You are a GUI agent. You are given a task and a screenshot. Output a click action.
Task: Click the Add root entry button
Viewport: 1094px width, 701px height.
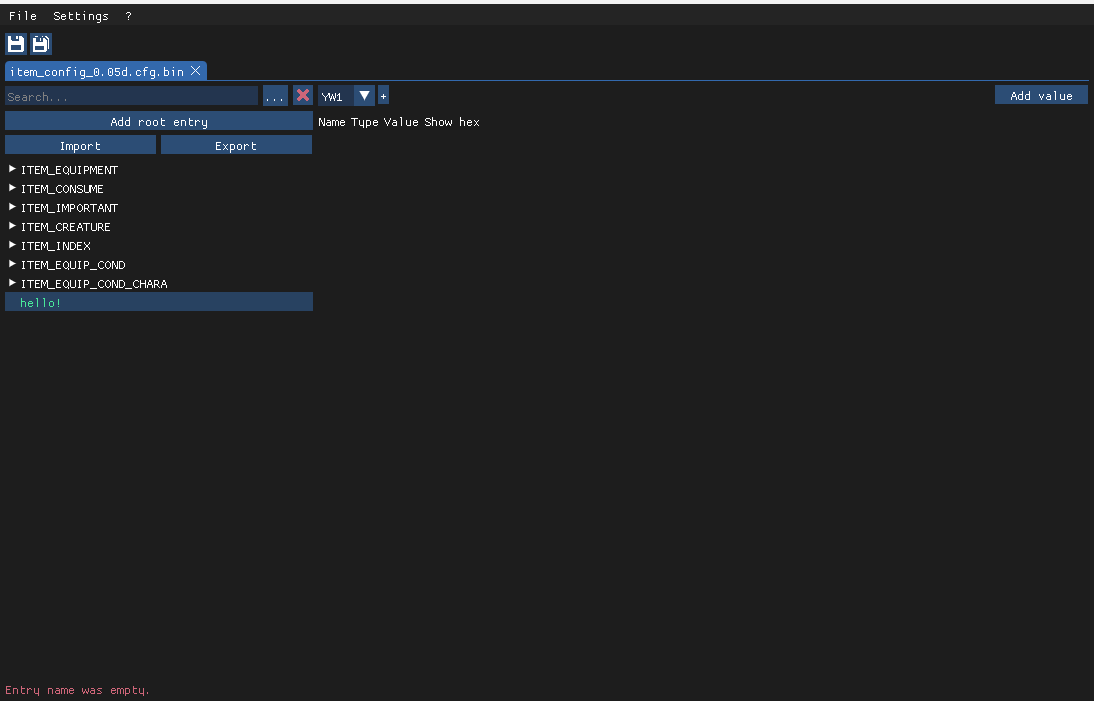point(158,121)
